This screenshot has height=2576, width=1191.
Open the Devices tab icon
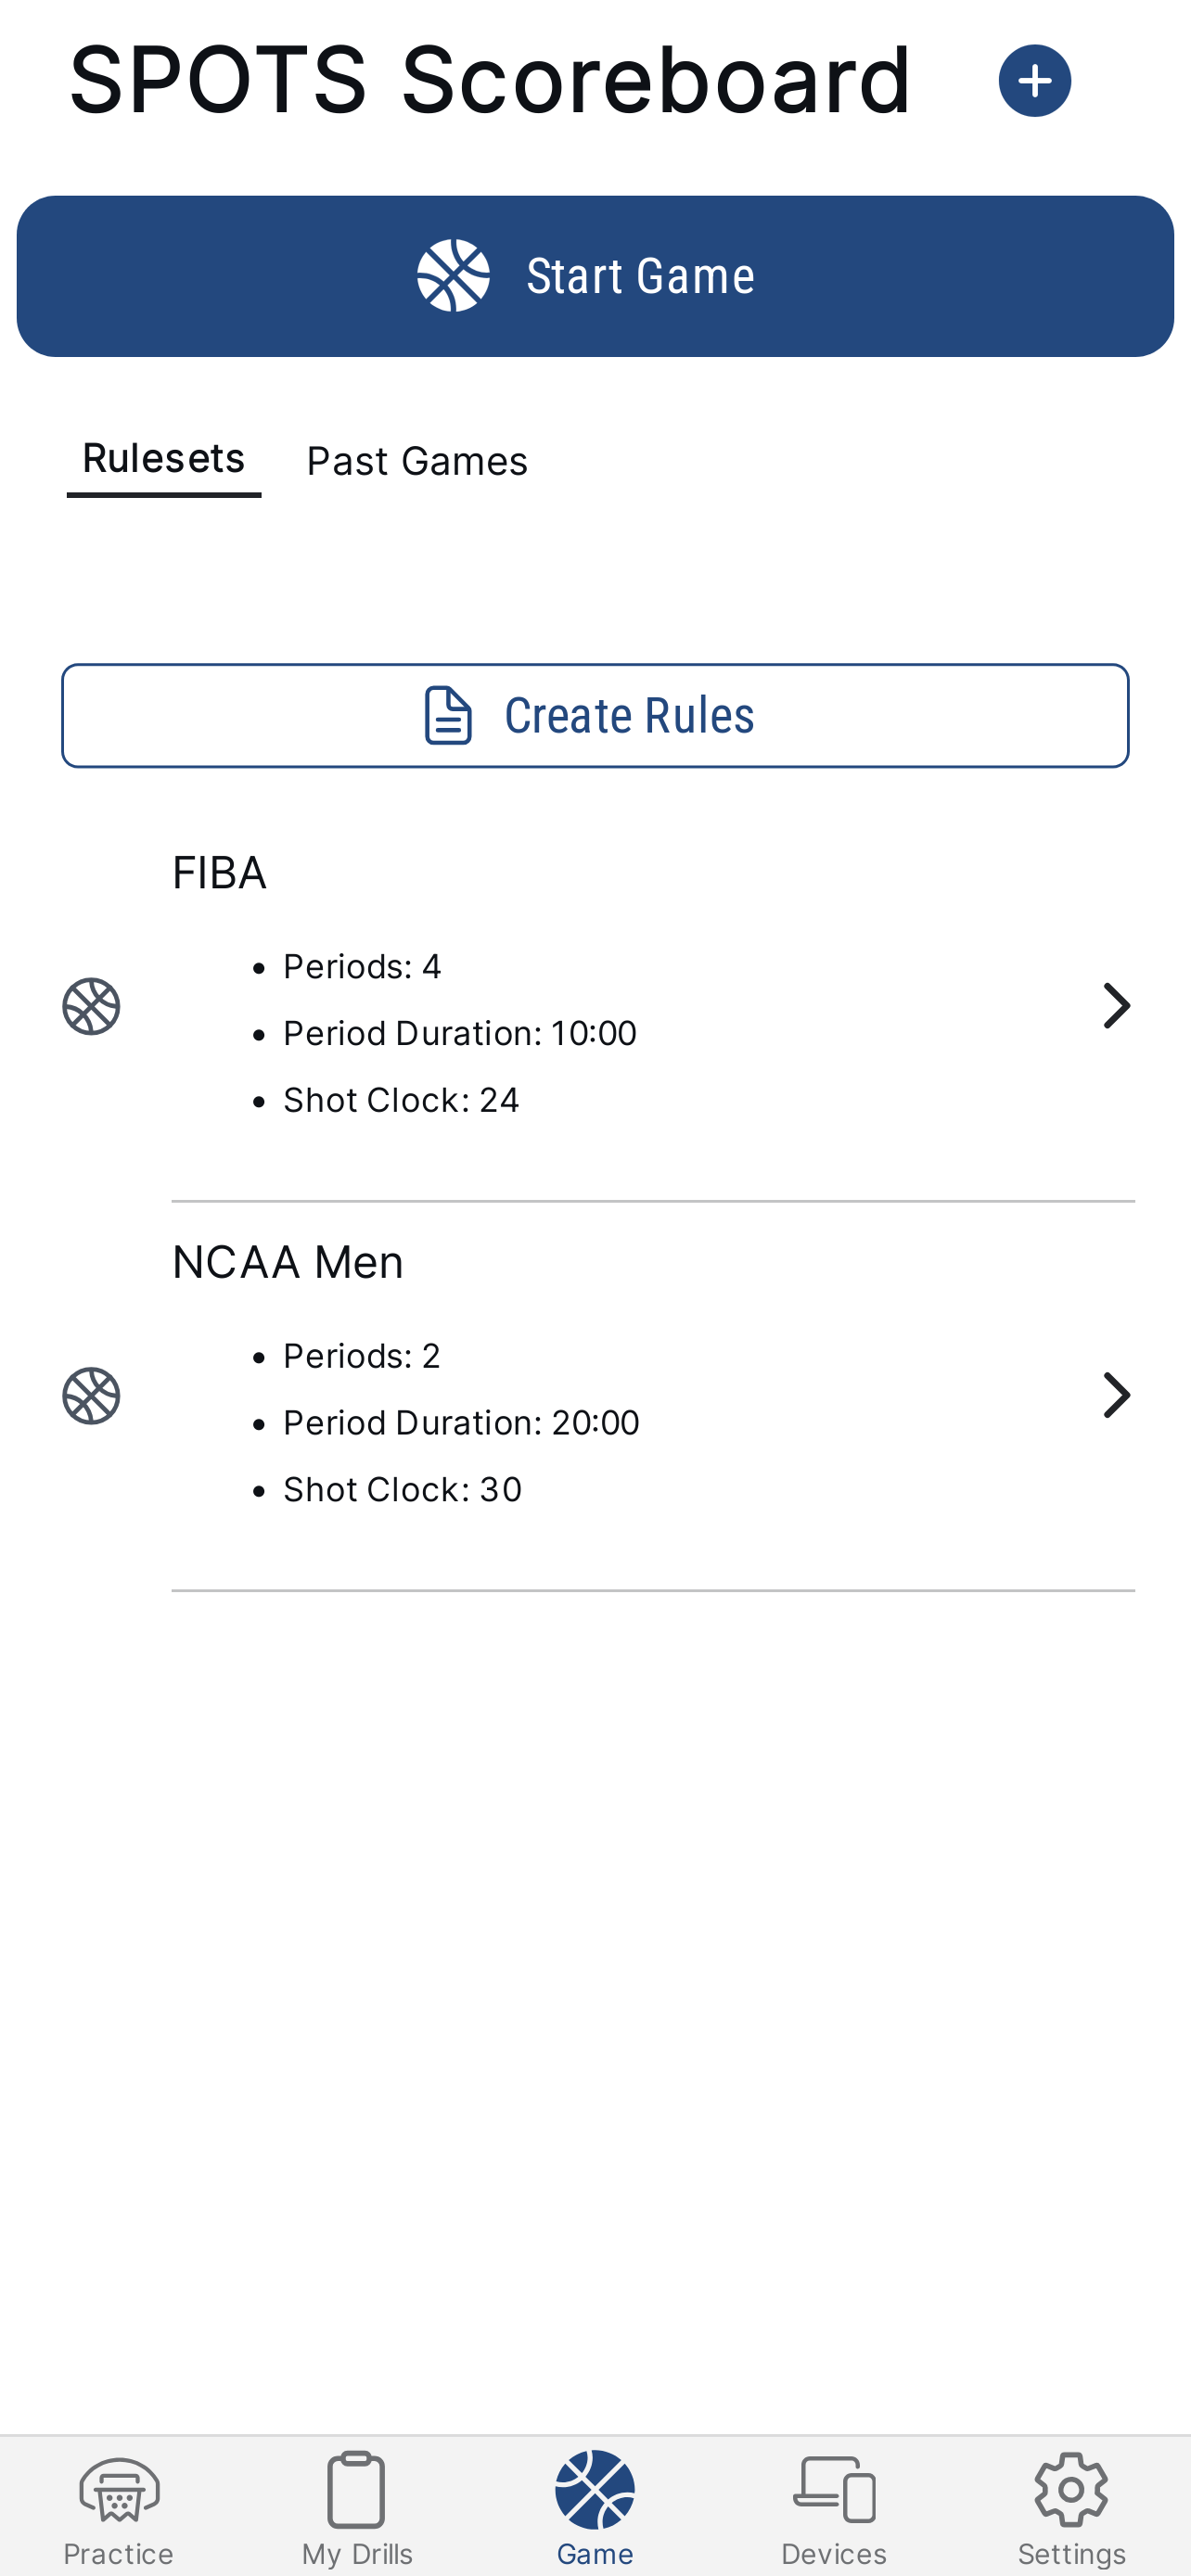(834, 2489)
